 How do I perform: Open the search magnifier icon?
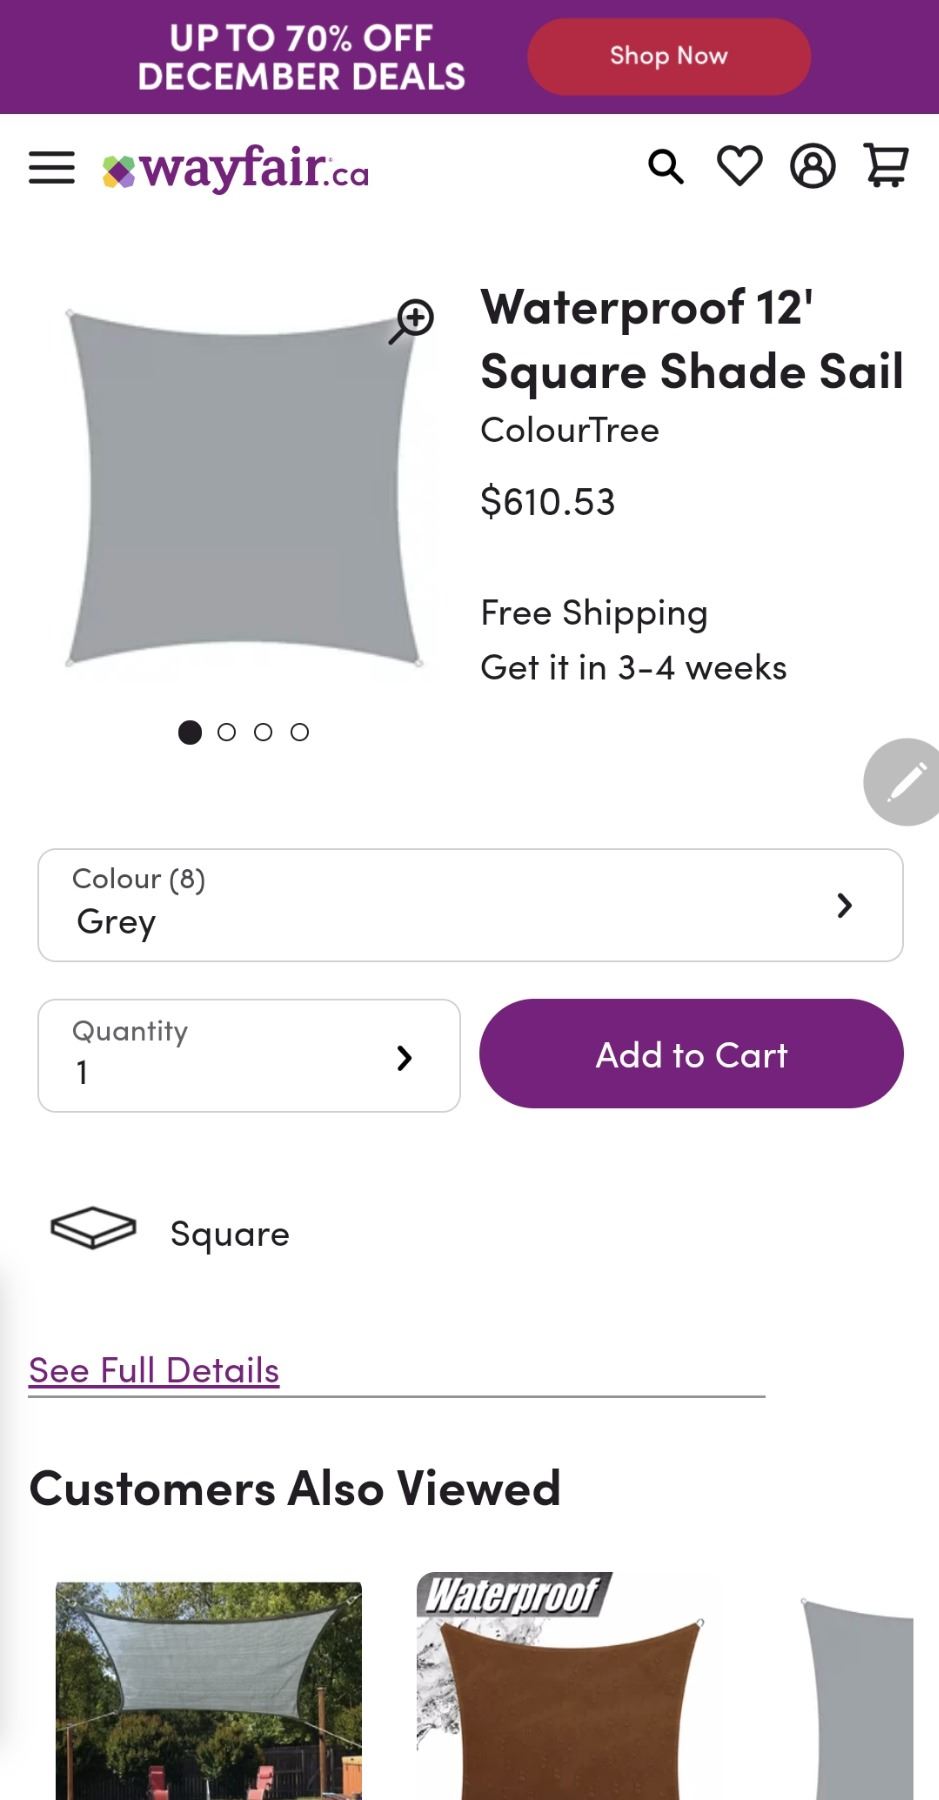(666, 167)
